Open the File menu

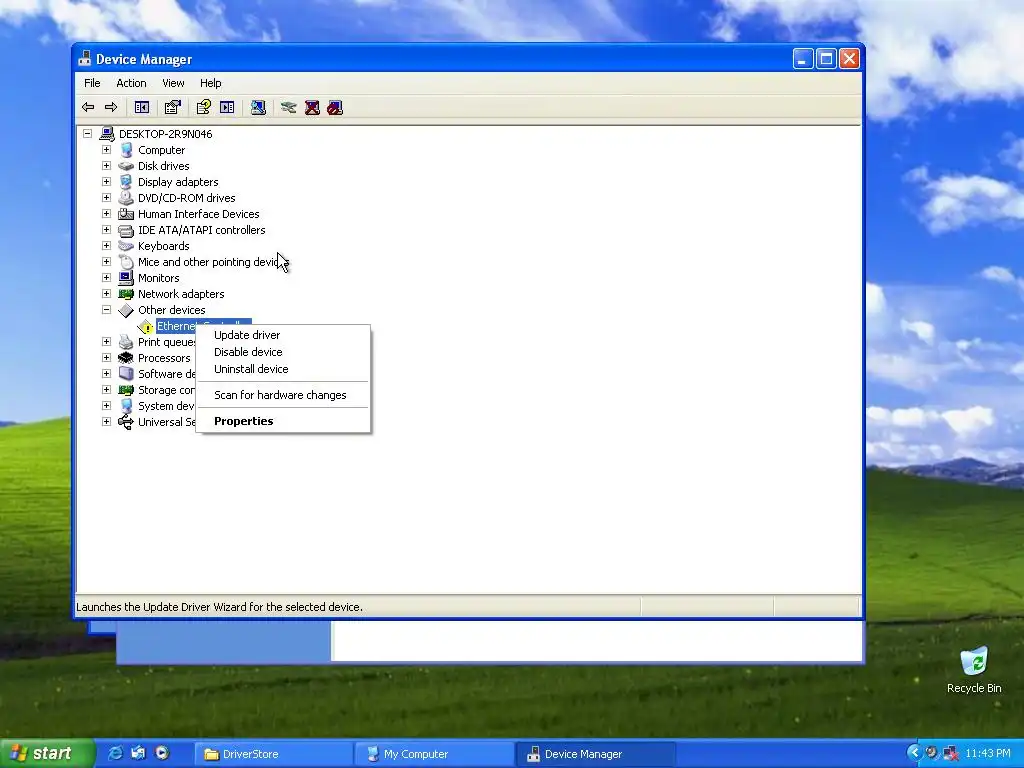pos(92,83)
